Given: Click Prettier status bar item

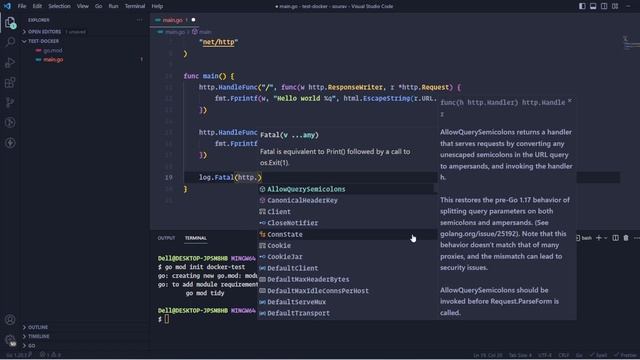Looking at the screenshot, I should click(625, 355).
